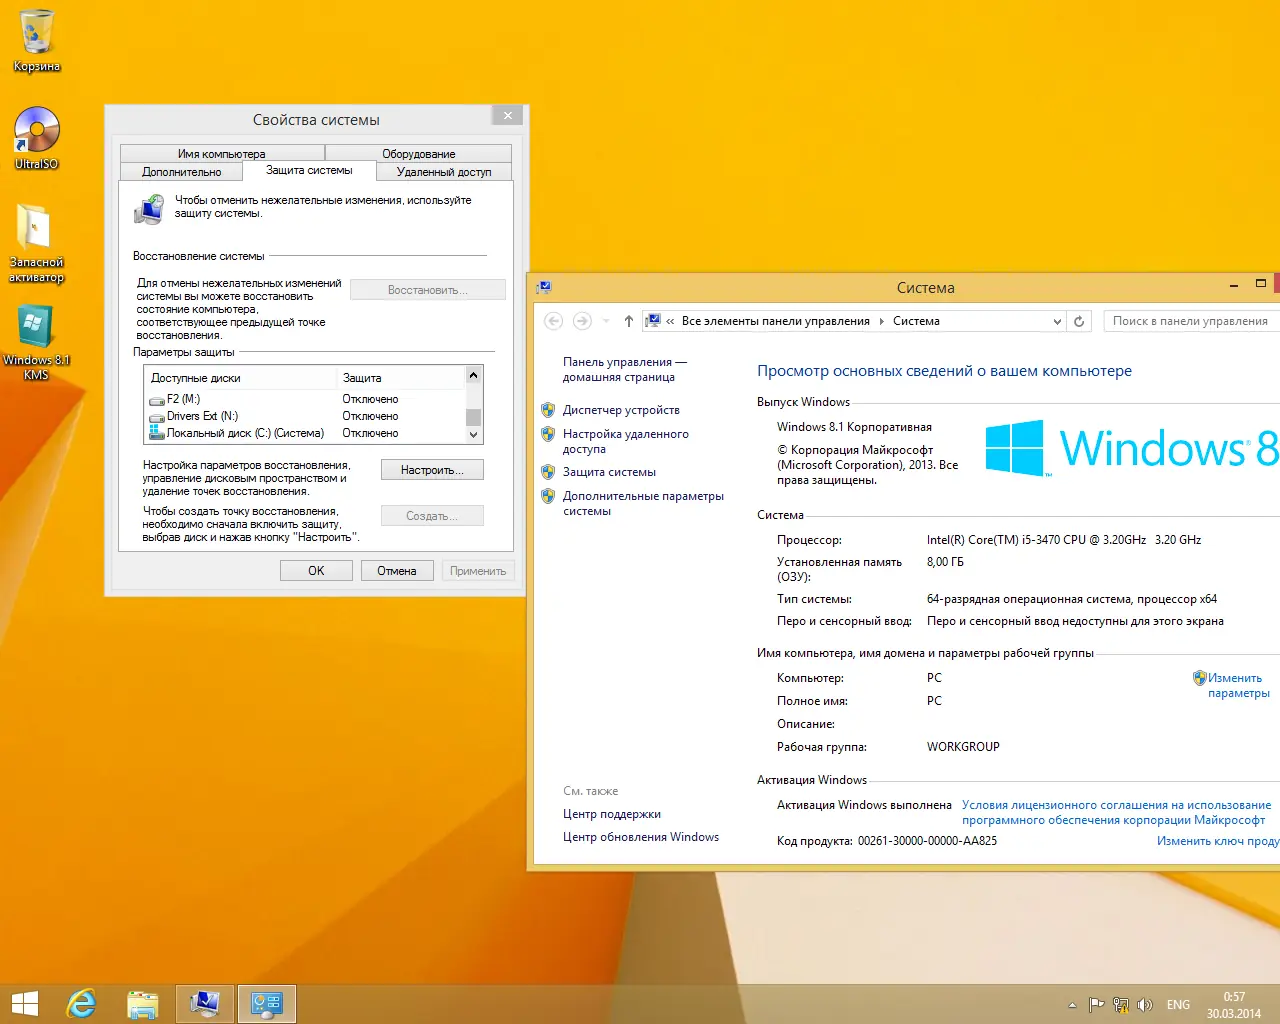Click the Настроить... button

[432, 470]
